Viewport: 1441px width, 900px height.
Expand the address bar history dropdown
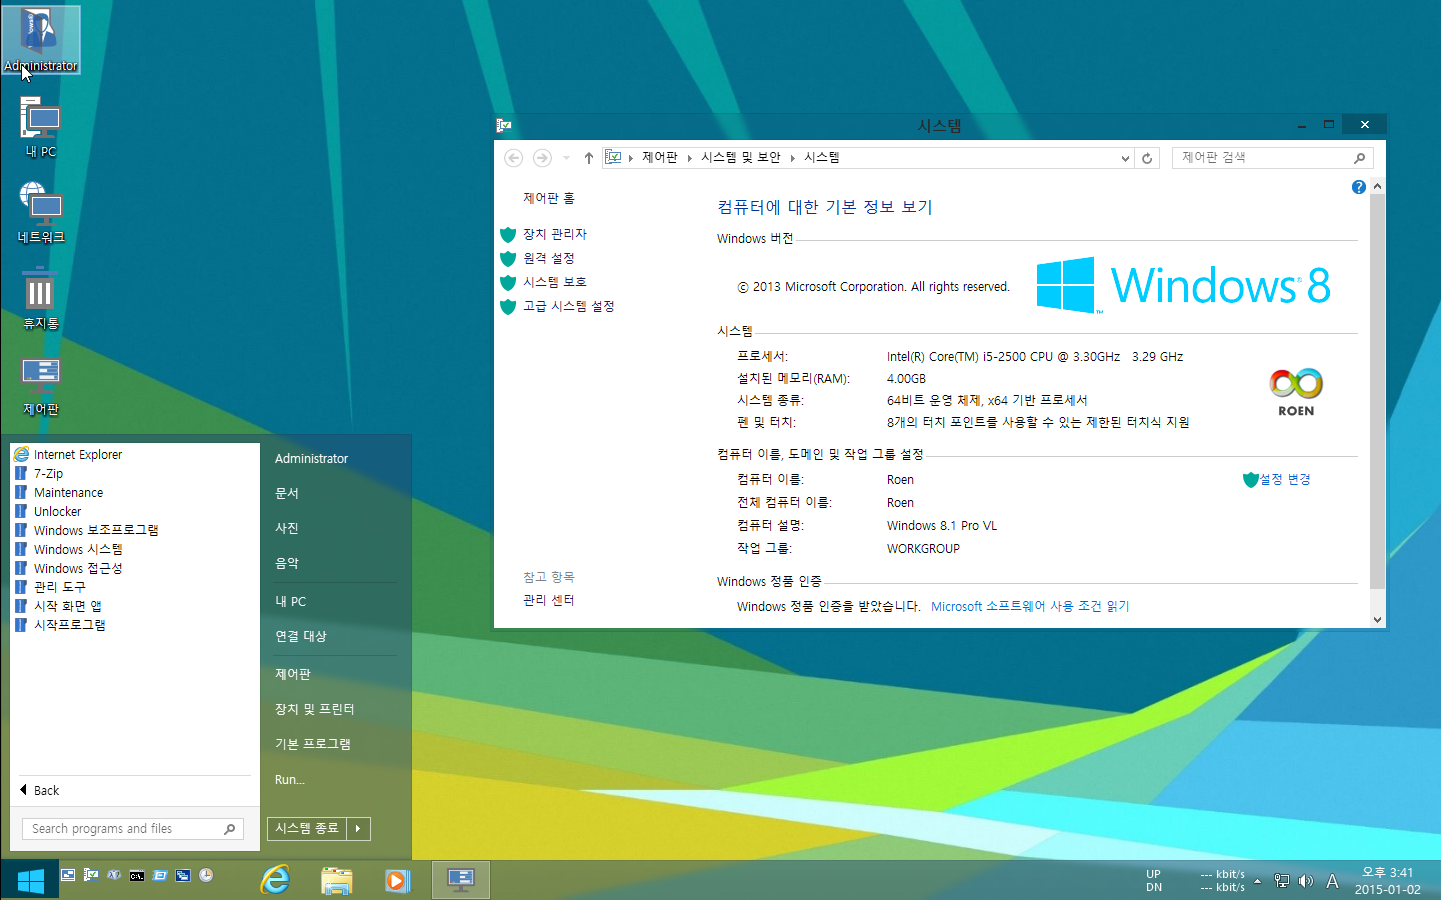1125,158
